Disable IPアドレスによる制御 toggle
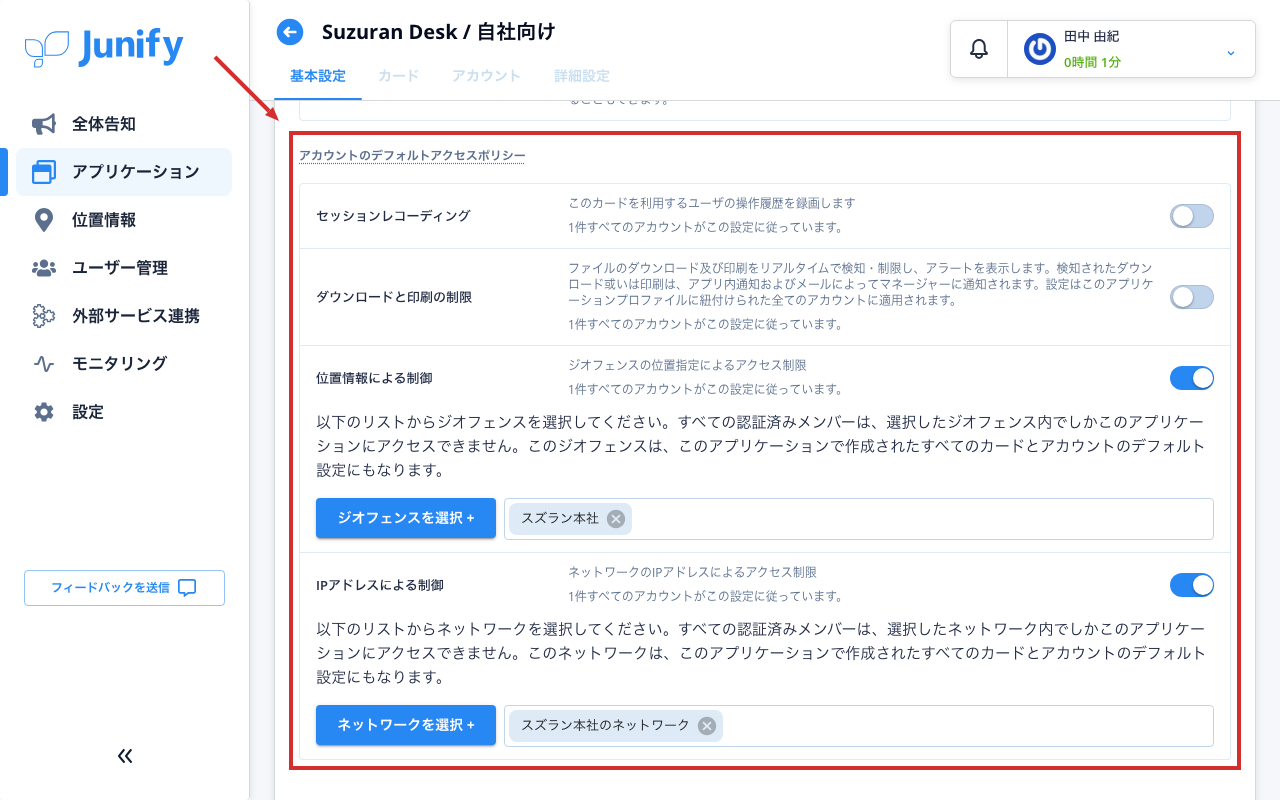 tap(1192, 585)
